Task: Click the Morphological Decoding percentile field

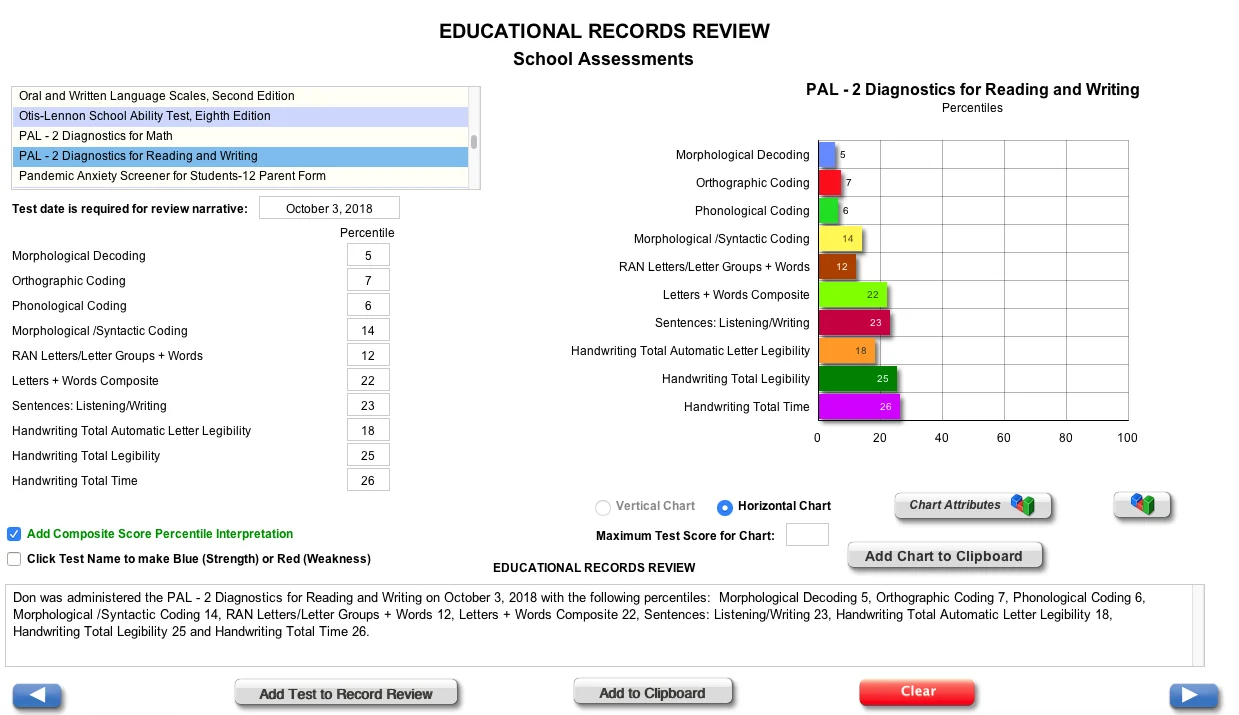Action: (368, 255)
